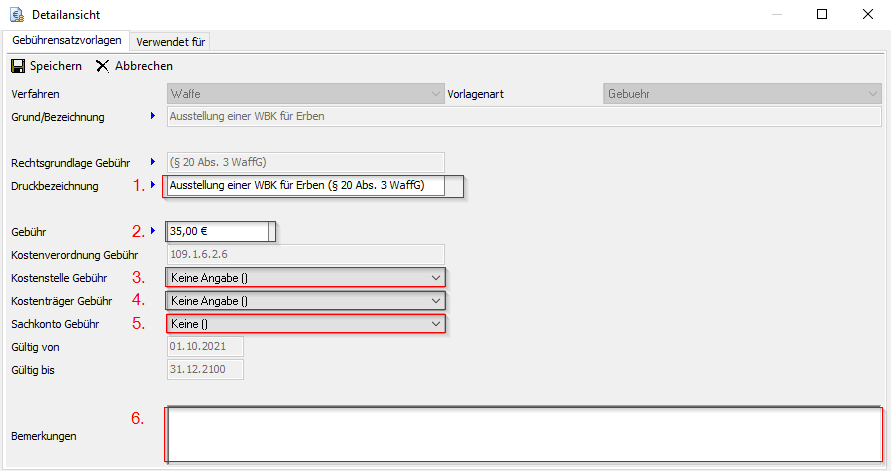Screen dimensions: 891x471
Task: Select the Gebührensatzvorlagen tab
Action: (67, 40)
